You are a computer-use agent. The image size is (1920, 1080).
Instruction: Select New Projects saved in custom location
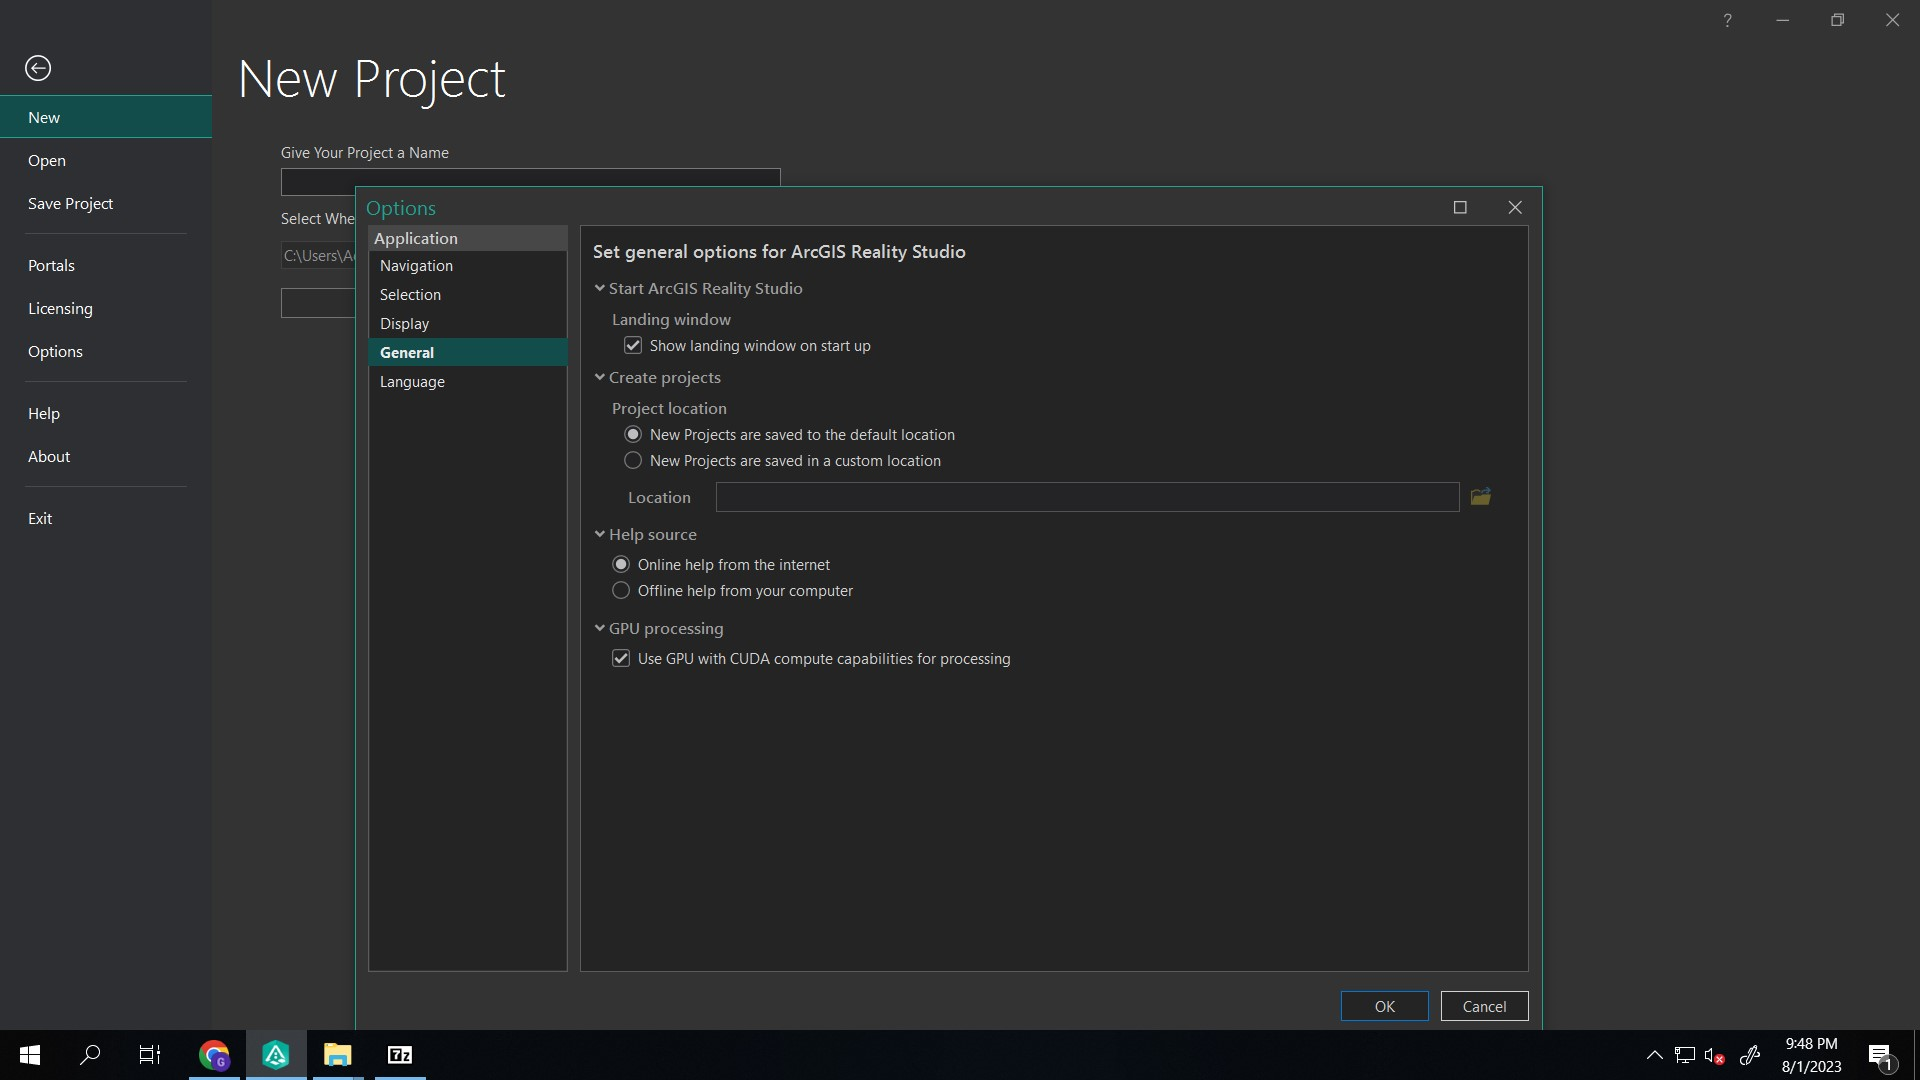[633, 461]
